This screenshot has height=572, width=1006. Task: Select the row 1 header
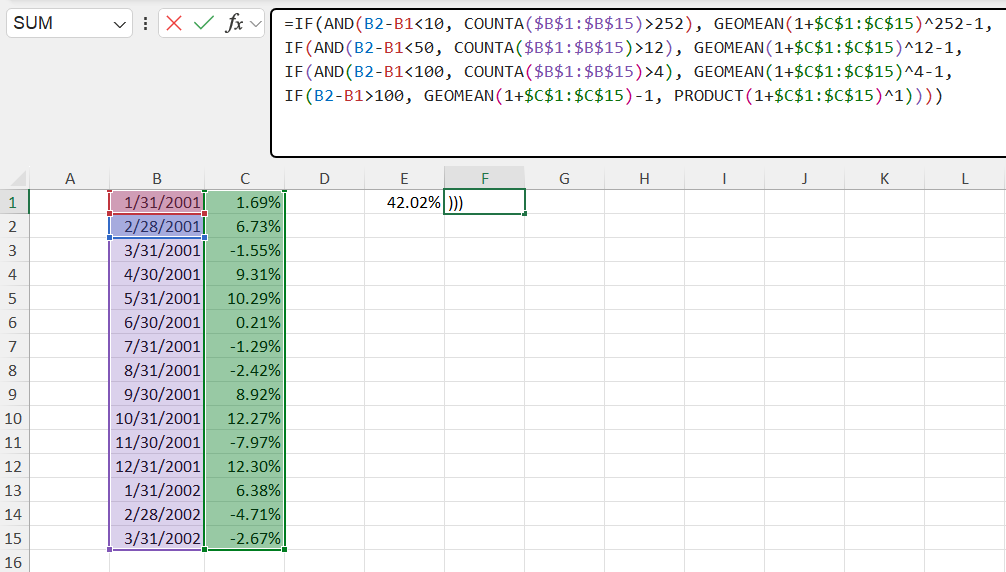(x=14, y=202)
